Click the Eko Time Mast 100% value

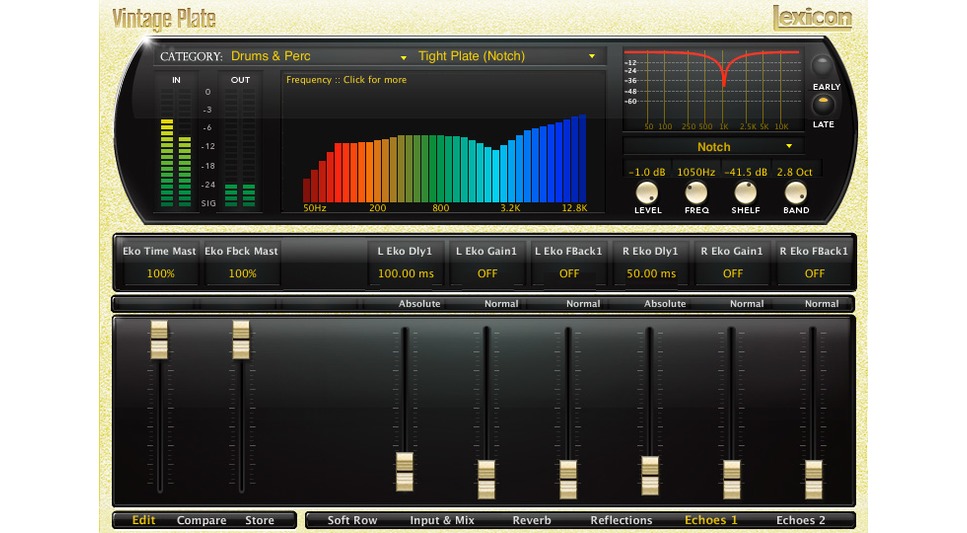click(160, 273)
